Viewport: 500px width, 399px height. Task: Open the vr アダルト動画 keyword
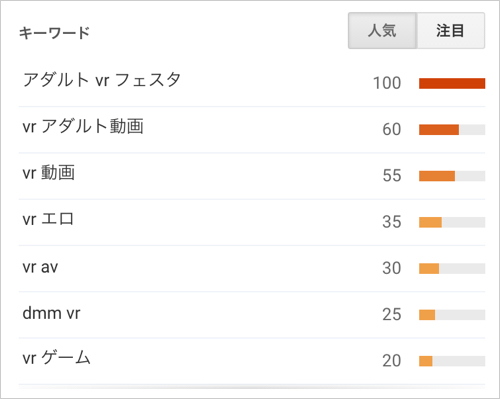(x=83, y=127)
